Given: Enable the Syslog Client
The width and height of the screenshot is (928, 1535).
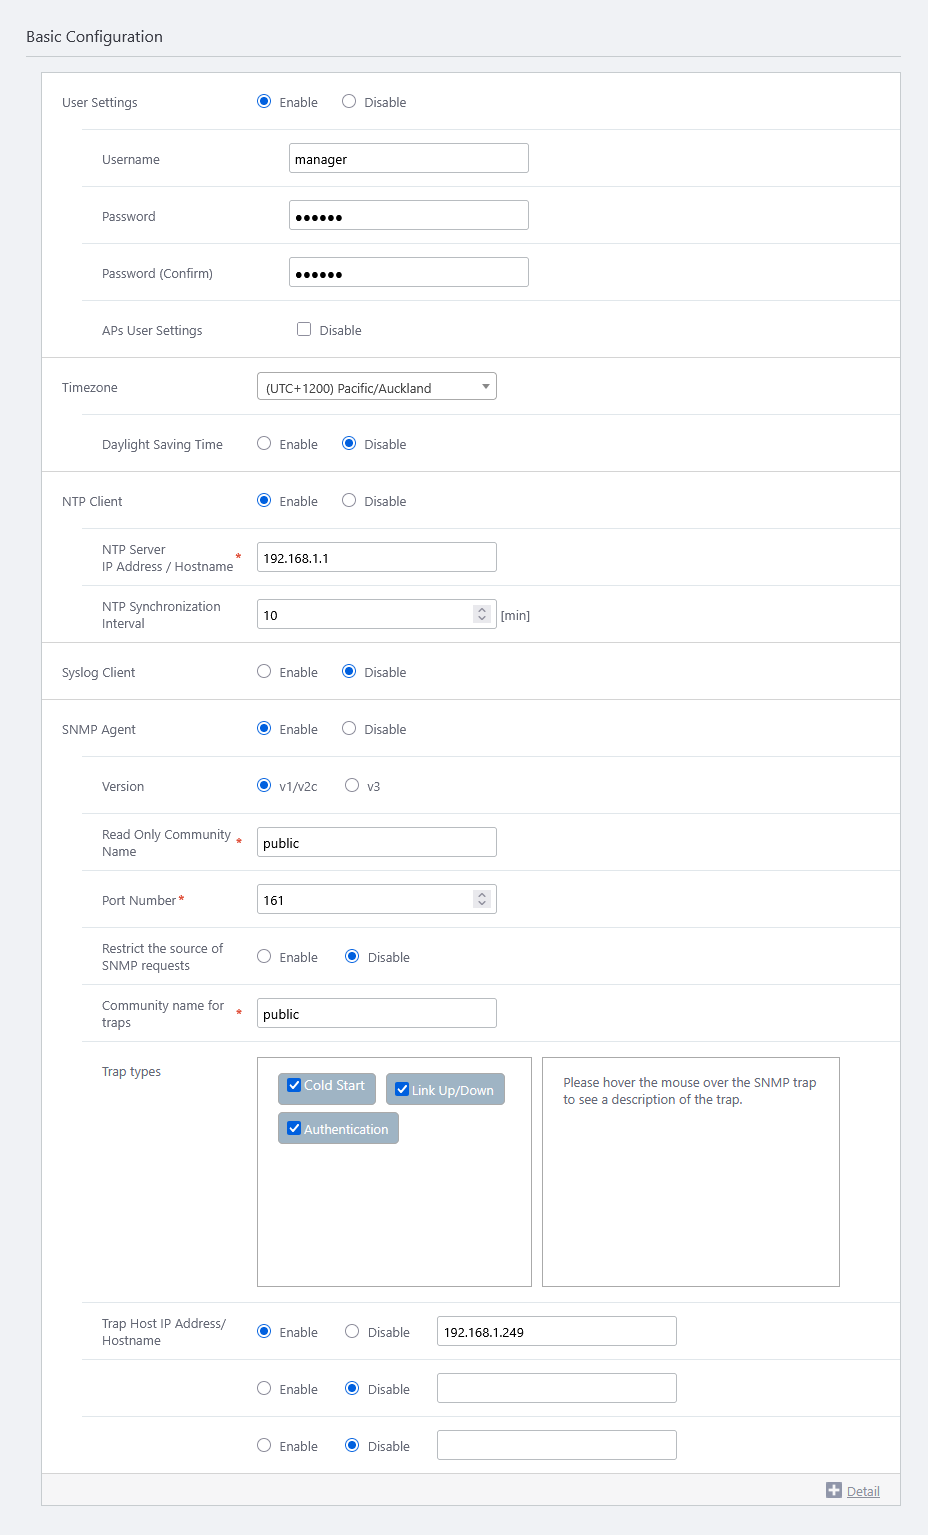Looking at the screenshot, I should click(x=264, y=671).
